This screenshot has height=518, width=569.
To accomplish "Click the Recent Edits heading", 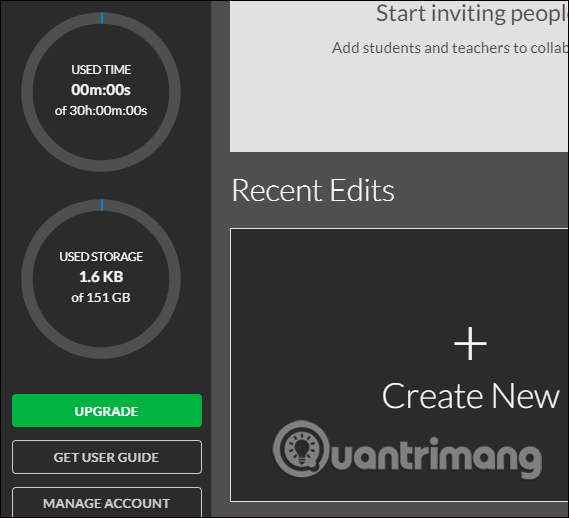I will [x=313, y=190].
